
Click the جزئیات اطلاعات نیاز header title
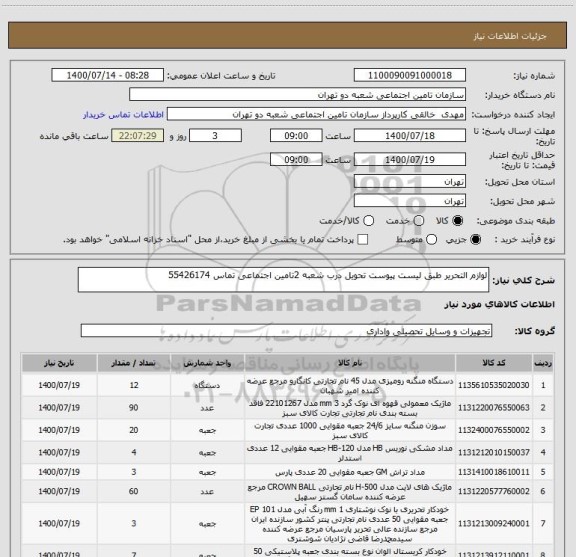tap(510, 36)
